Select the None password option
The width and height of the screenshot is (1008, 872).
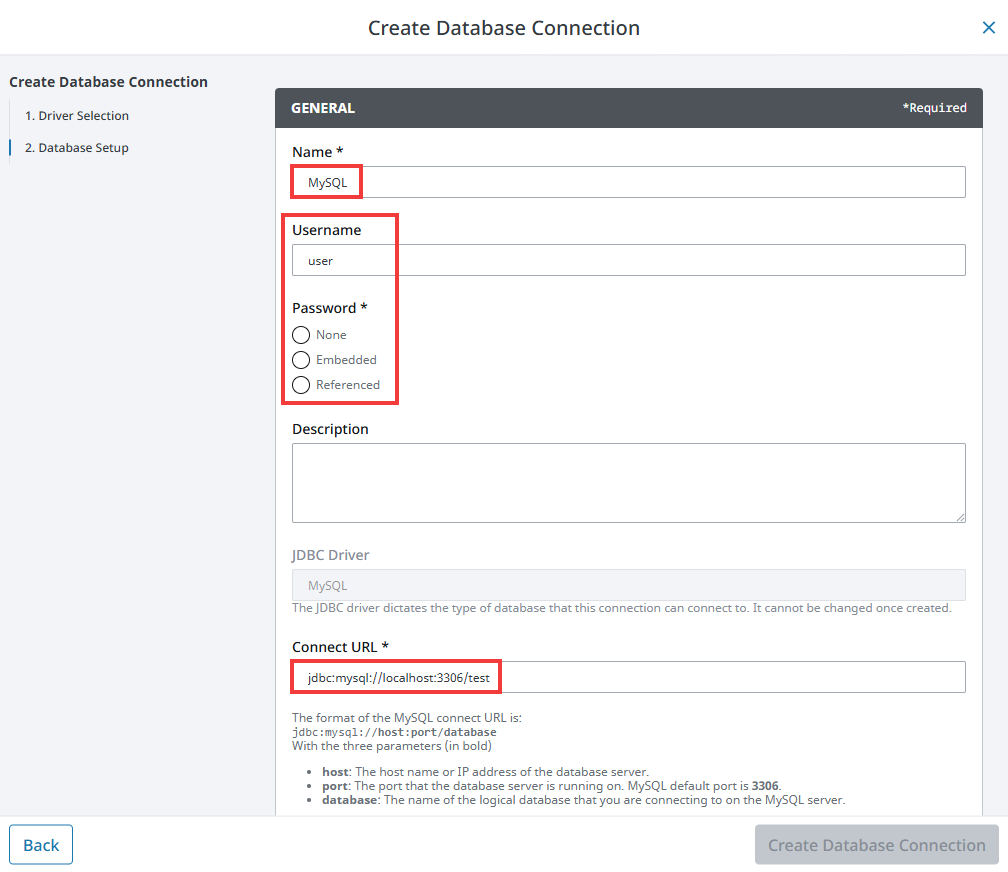point(301,335)
